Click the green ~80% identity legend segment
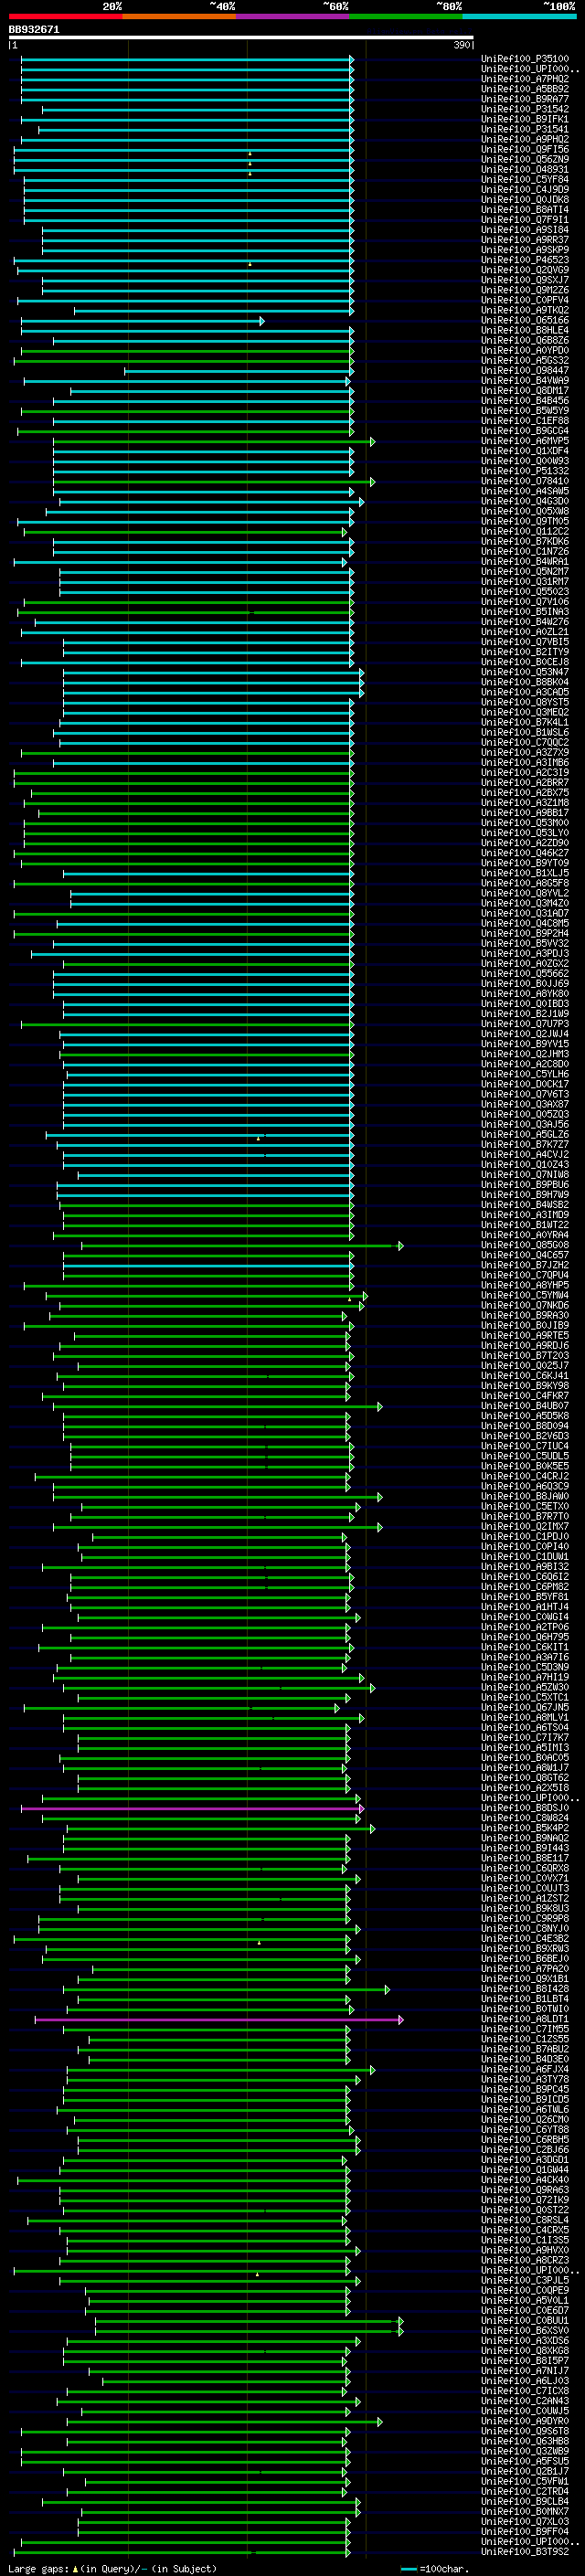Image resolution: width=585 pixels, height=2576 pixels. click(405, 16)
